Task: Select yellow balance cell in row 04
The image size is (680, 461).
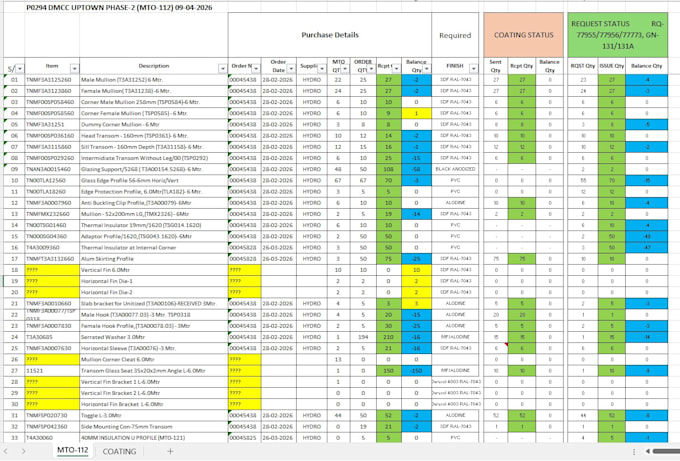Action: [416, 113]
